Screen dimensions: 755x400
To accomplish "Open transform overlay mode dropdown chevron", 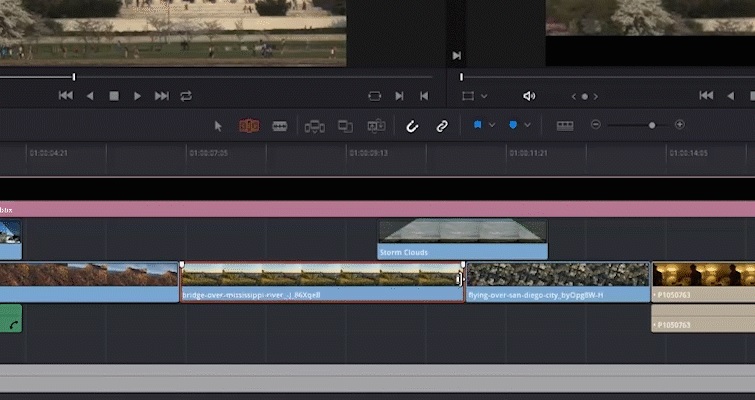I will pyautogui.click(x=484, y=96).
